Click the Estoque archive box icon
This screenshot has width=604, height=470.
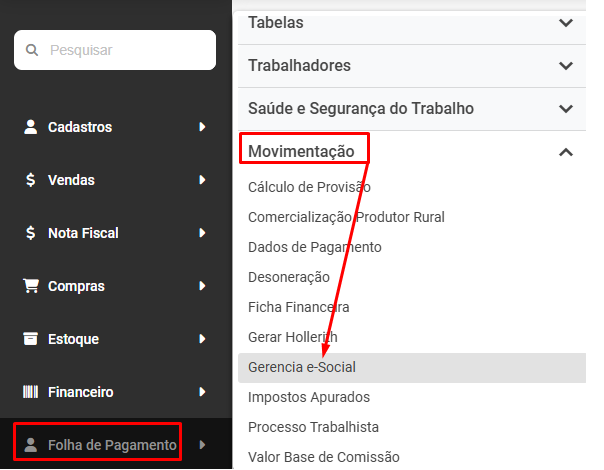[x=30, y=339]
